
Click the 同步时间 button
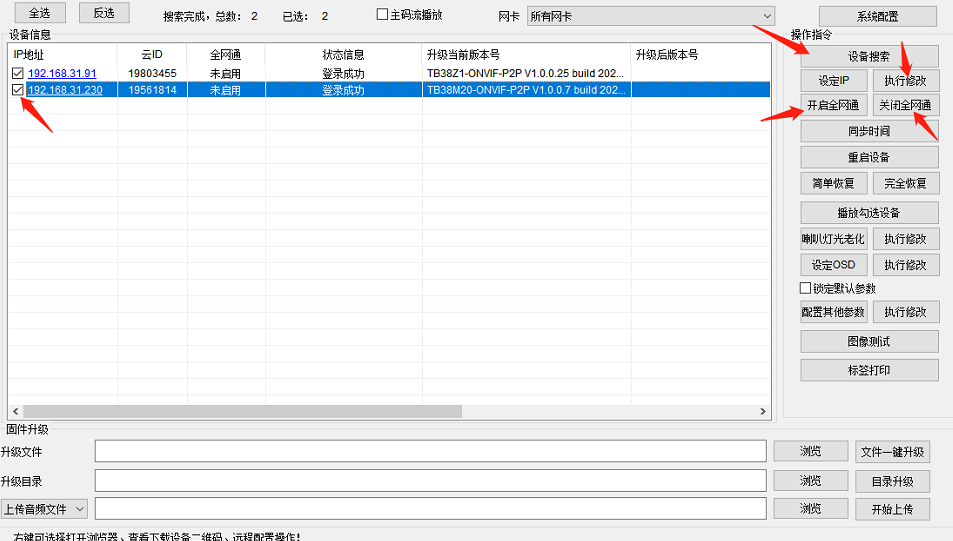pos(869,131)
